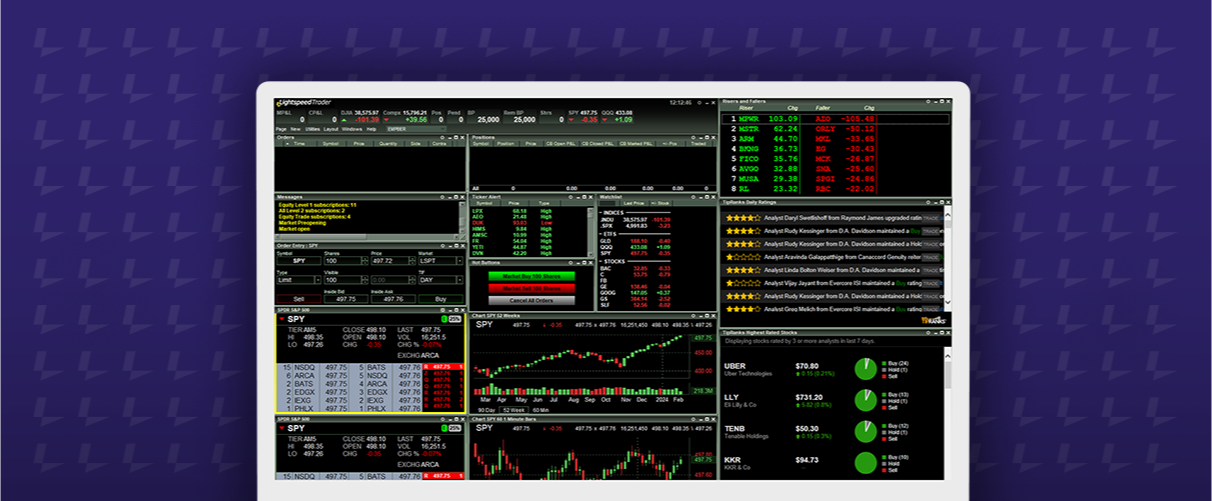This screenshot has height=501, width=1212.
Task: Open Chart SPY 52 Weeks settings icon
Action: [x=693, y=316]
